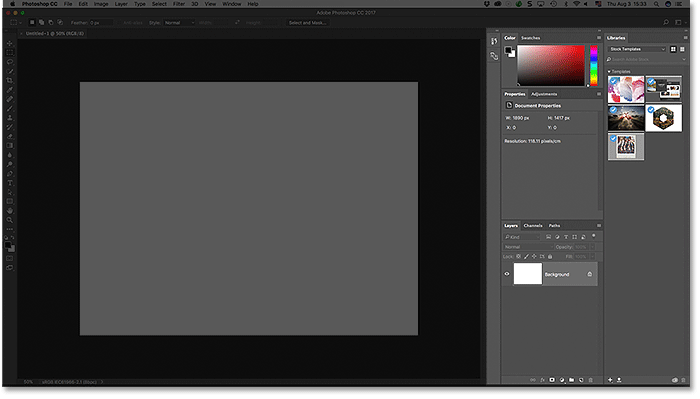Screen dimensions: 700x399
Task: Create a new group folder icon
Action: (571, 380)
